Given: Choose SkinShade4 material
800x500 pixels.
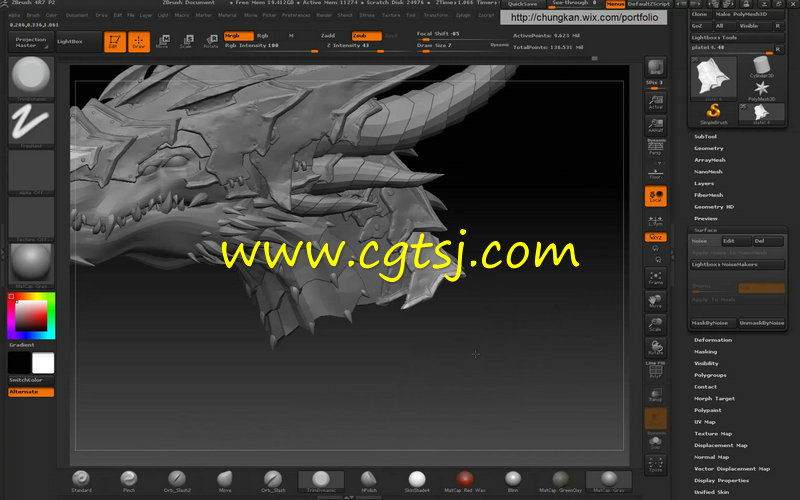Looking at the screenshot, I should coord(417,482).
